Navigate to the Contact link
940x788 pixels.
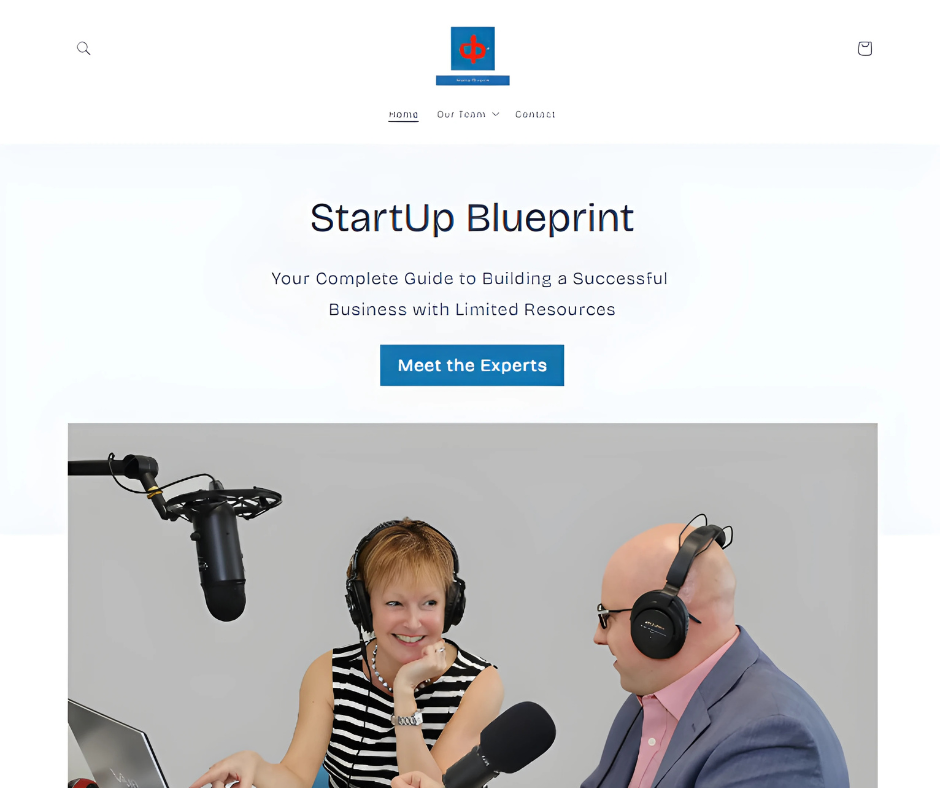(535, 114)
